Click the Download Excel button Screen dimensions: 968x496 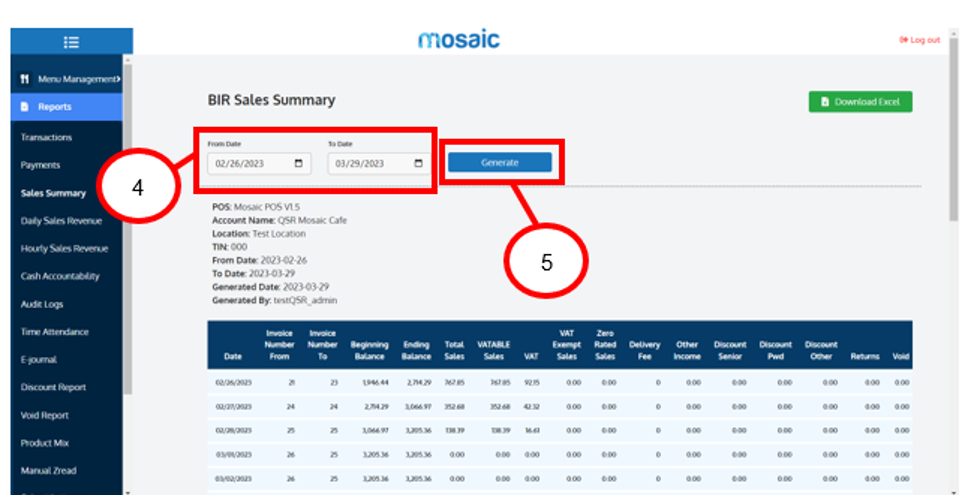pyautogui.click(x=861, y=102)
